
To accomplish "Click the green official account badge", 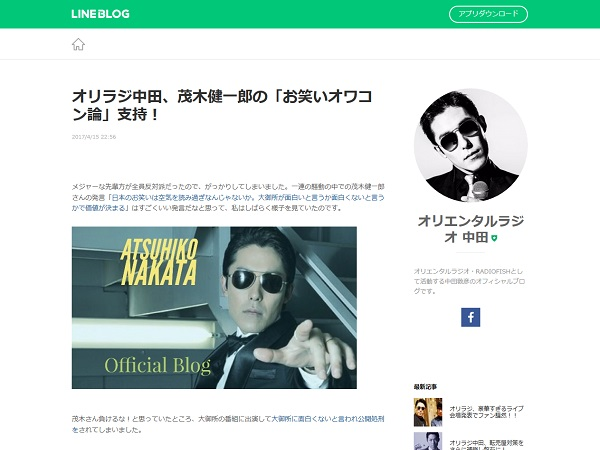I will pyautogui.click(x=494, y=238).
